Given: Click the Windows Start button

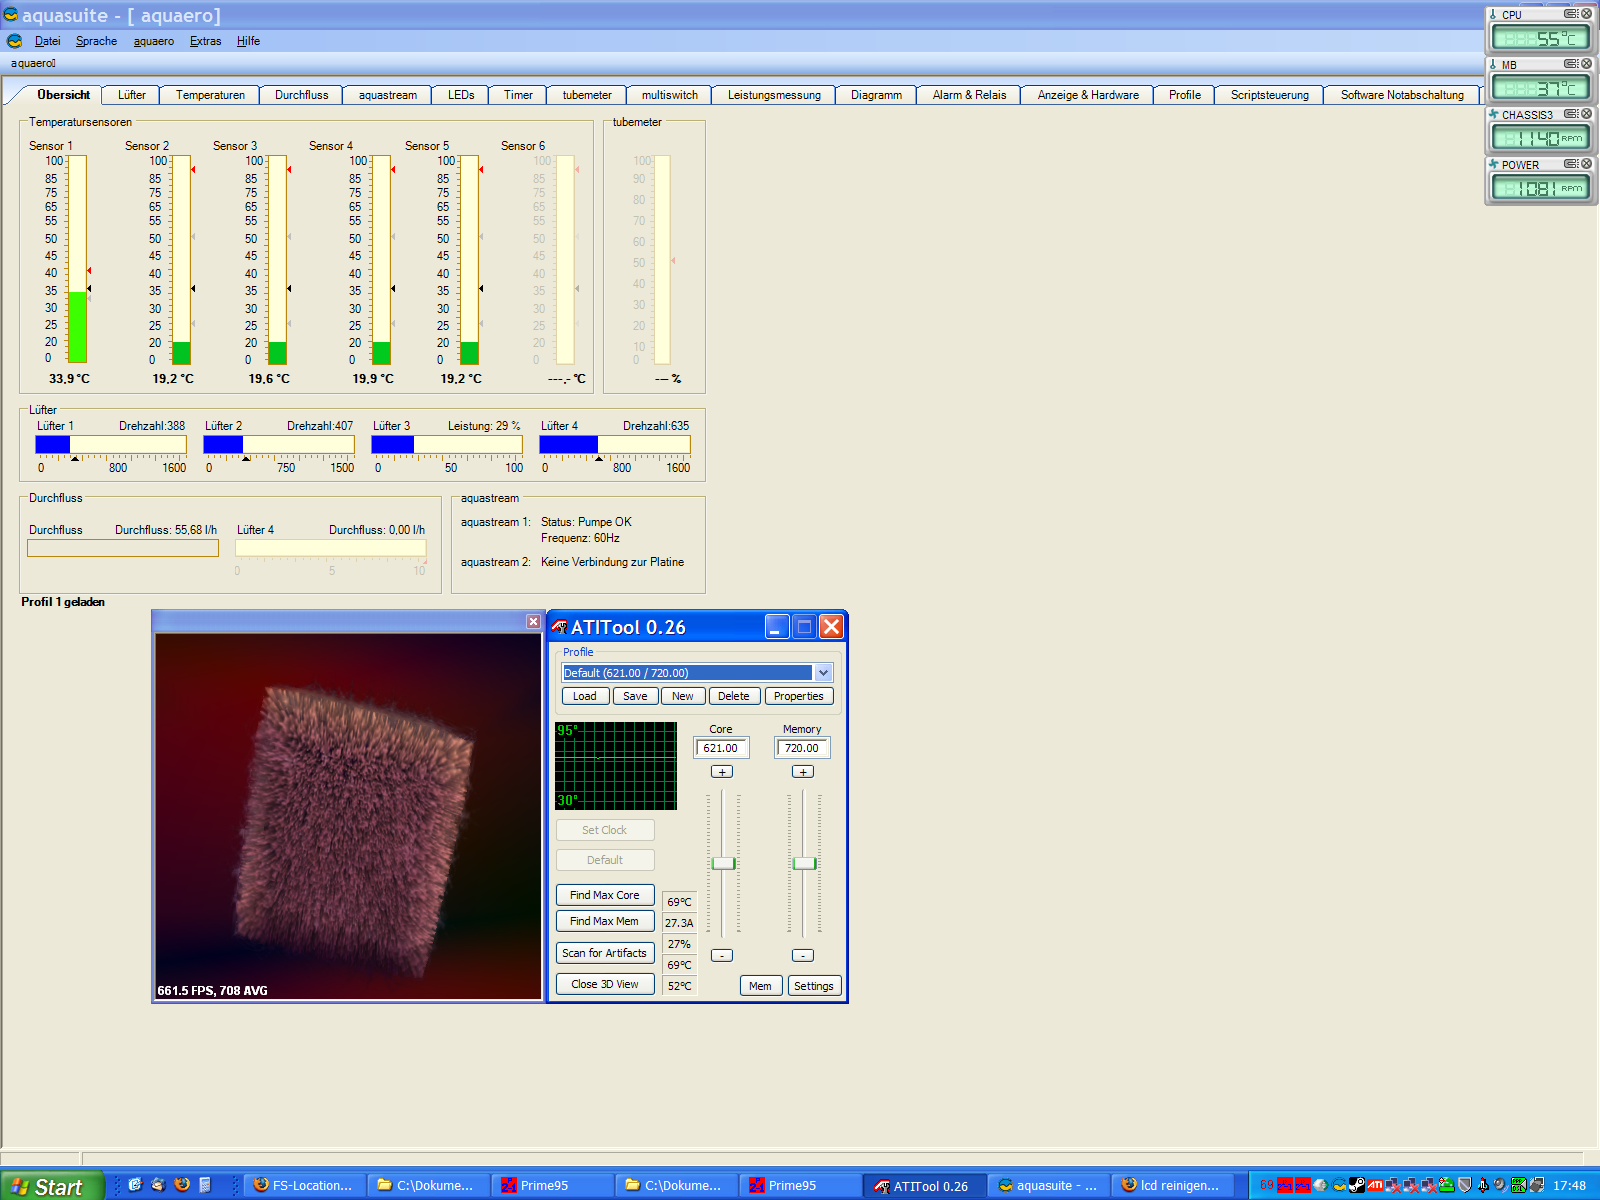Looking at the screenshot, I should (52, 1186).
